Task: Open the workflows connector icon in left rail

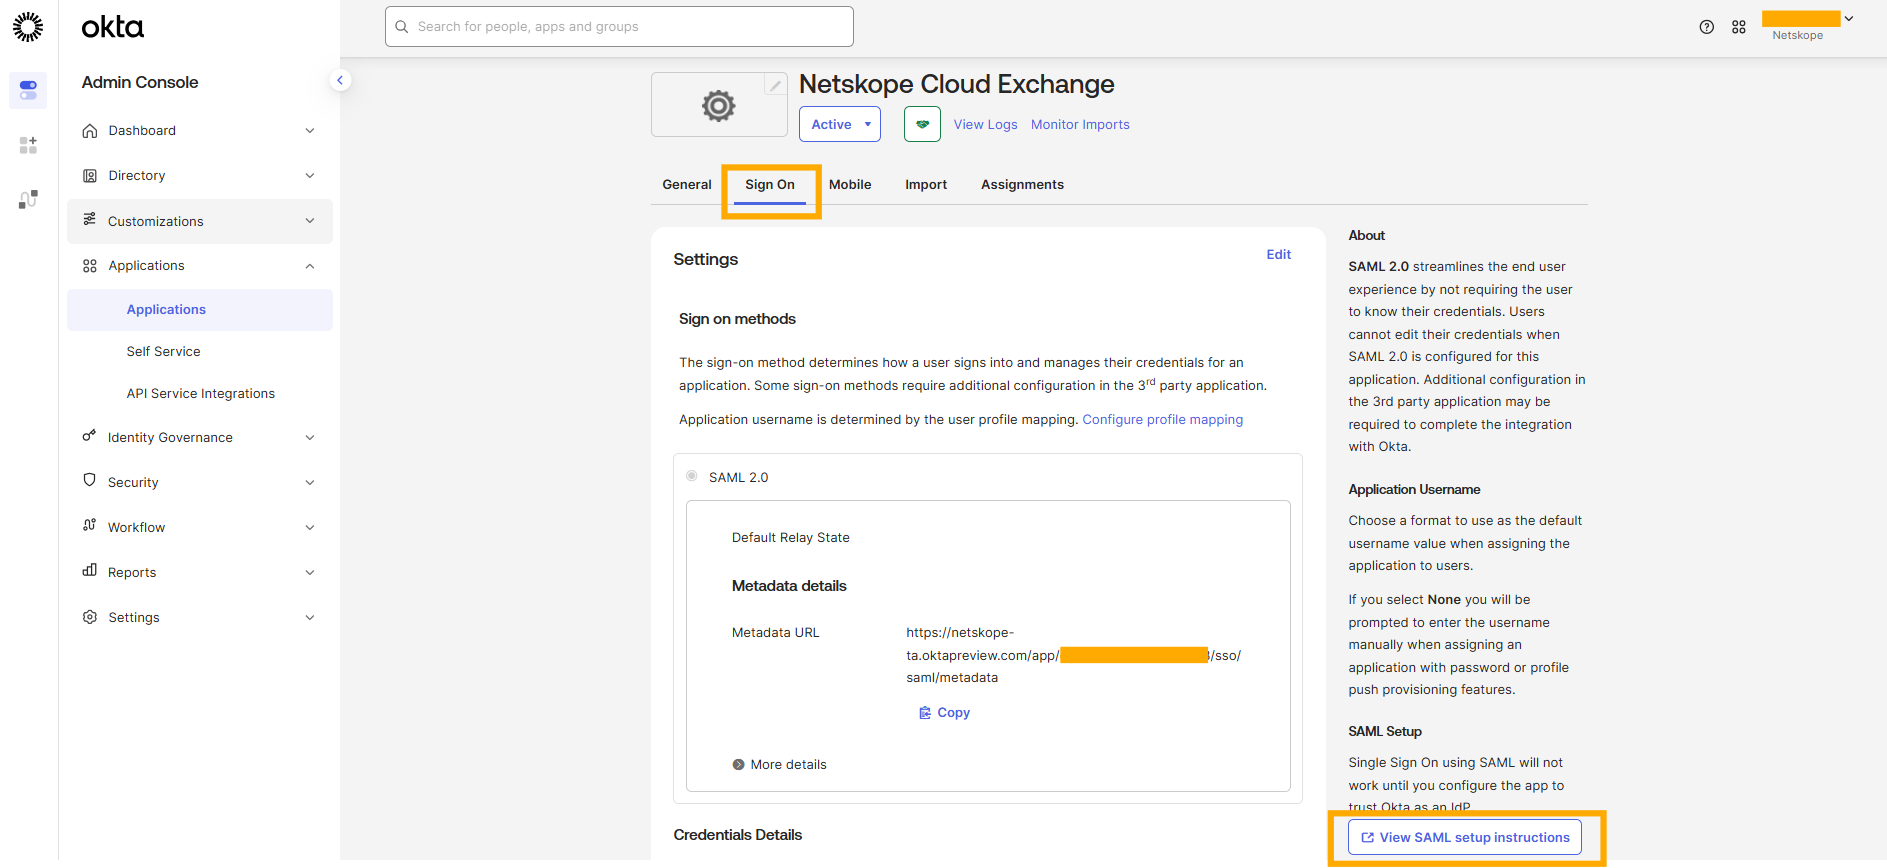Action: coord(28,199)
